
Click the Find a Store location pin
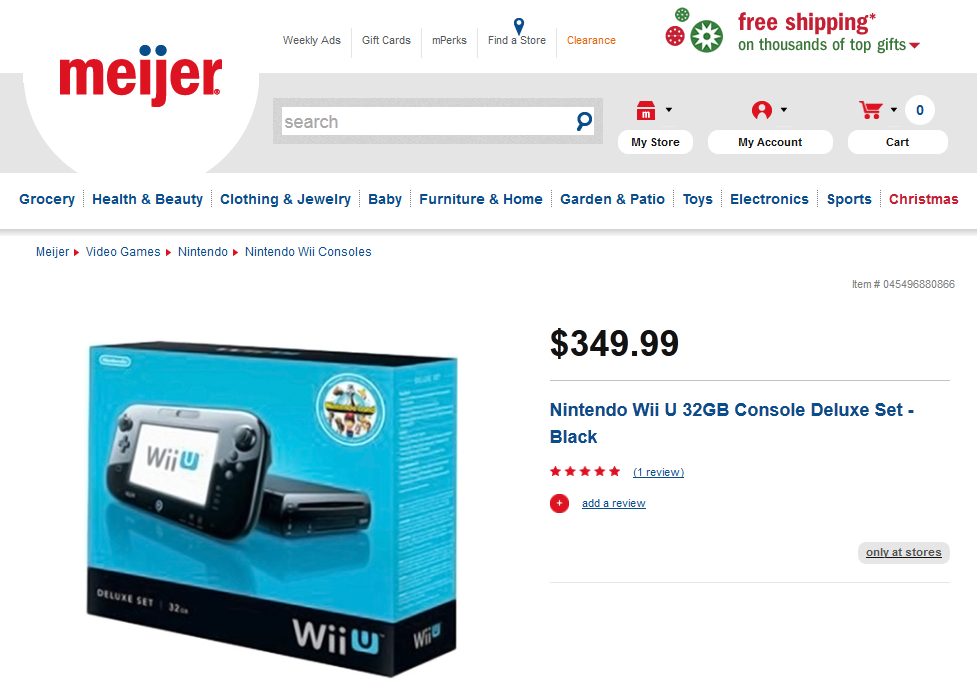[x=518, y=26]
